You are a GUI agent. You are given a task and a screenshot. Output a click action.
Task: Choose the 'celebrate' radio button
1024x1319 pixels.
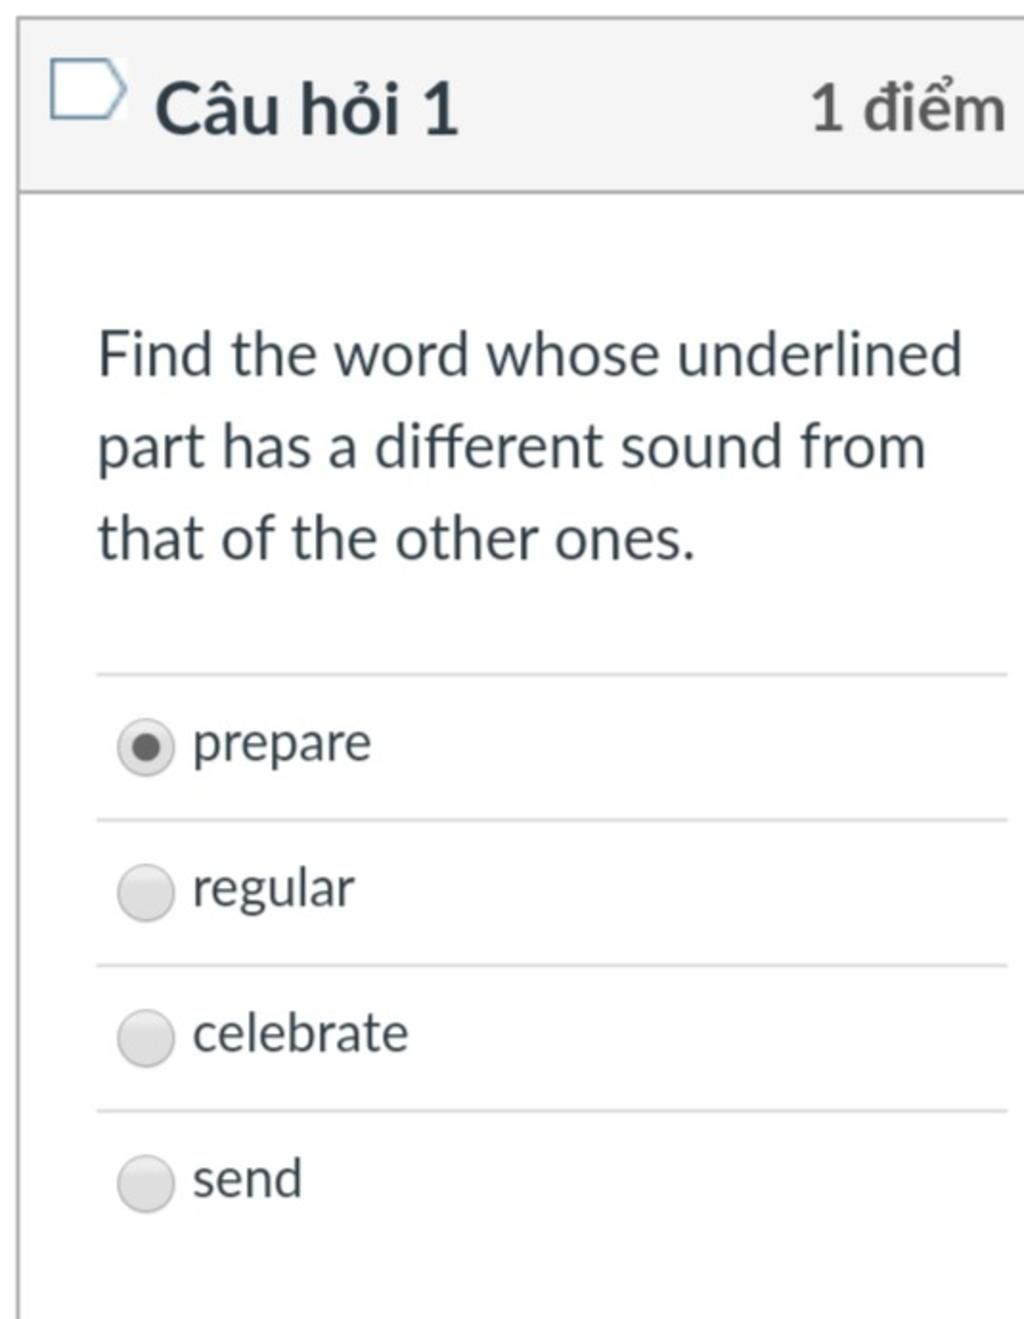click(146, 1037)
